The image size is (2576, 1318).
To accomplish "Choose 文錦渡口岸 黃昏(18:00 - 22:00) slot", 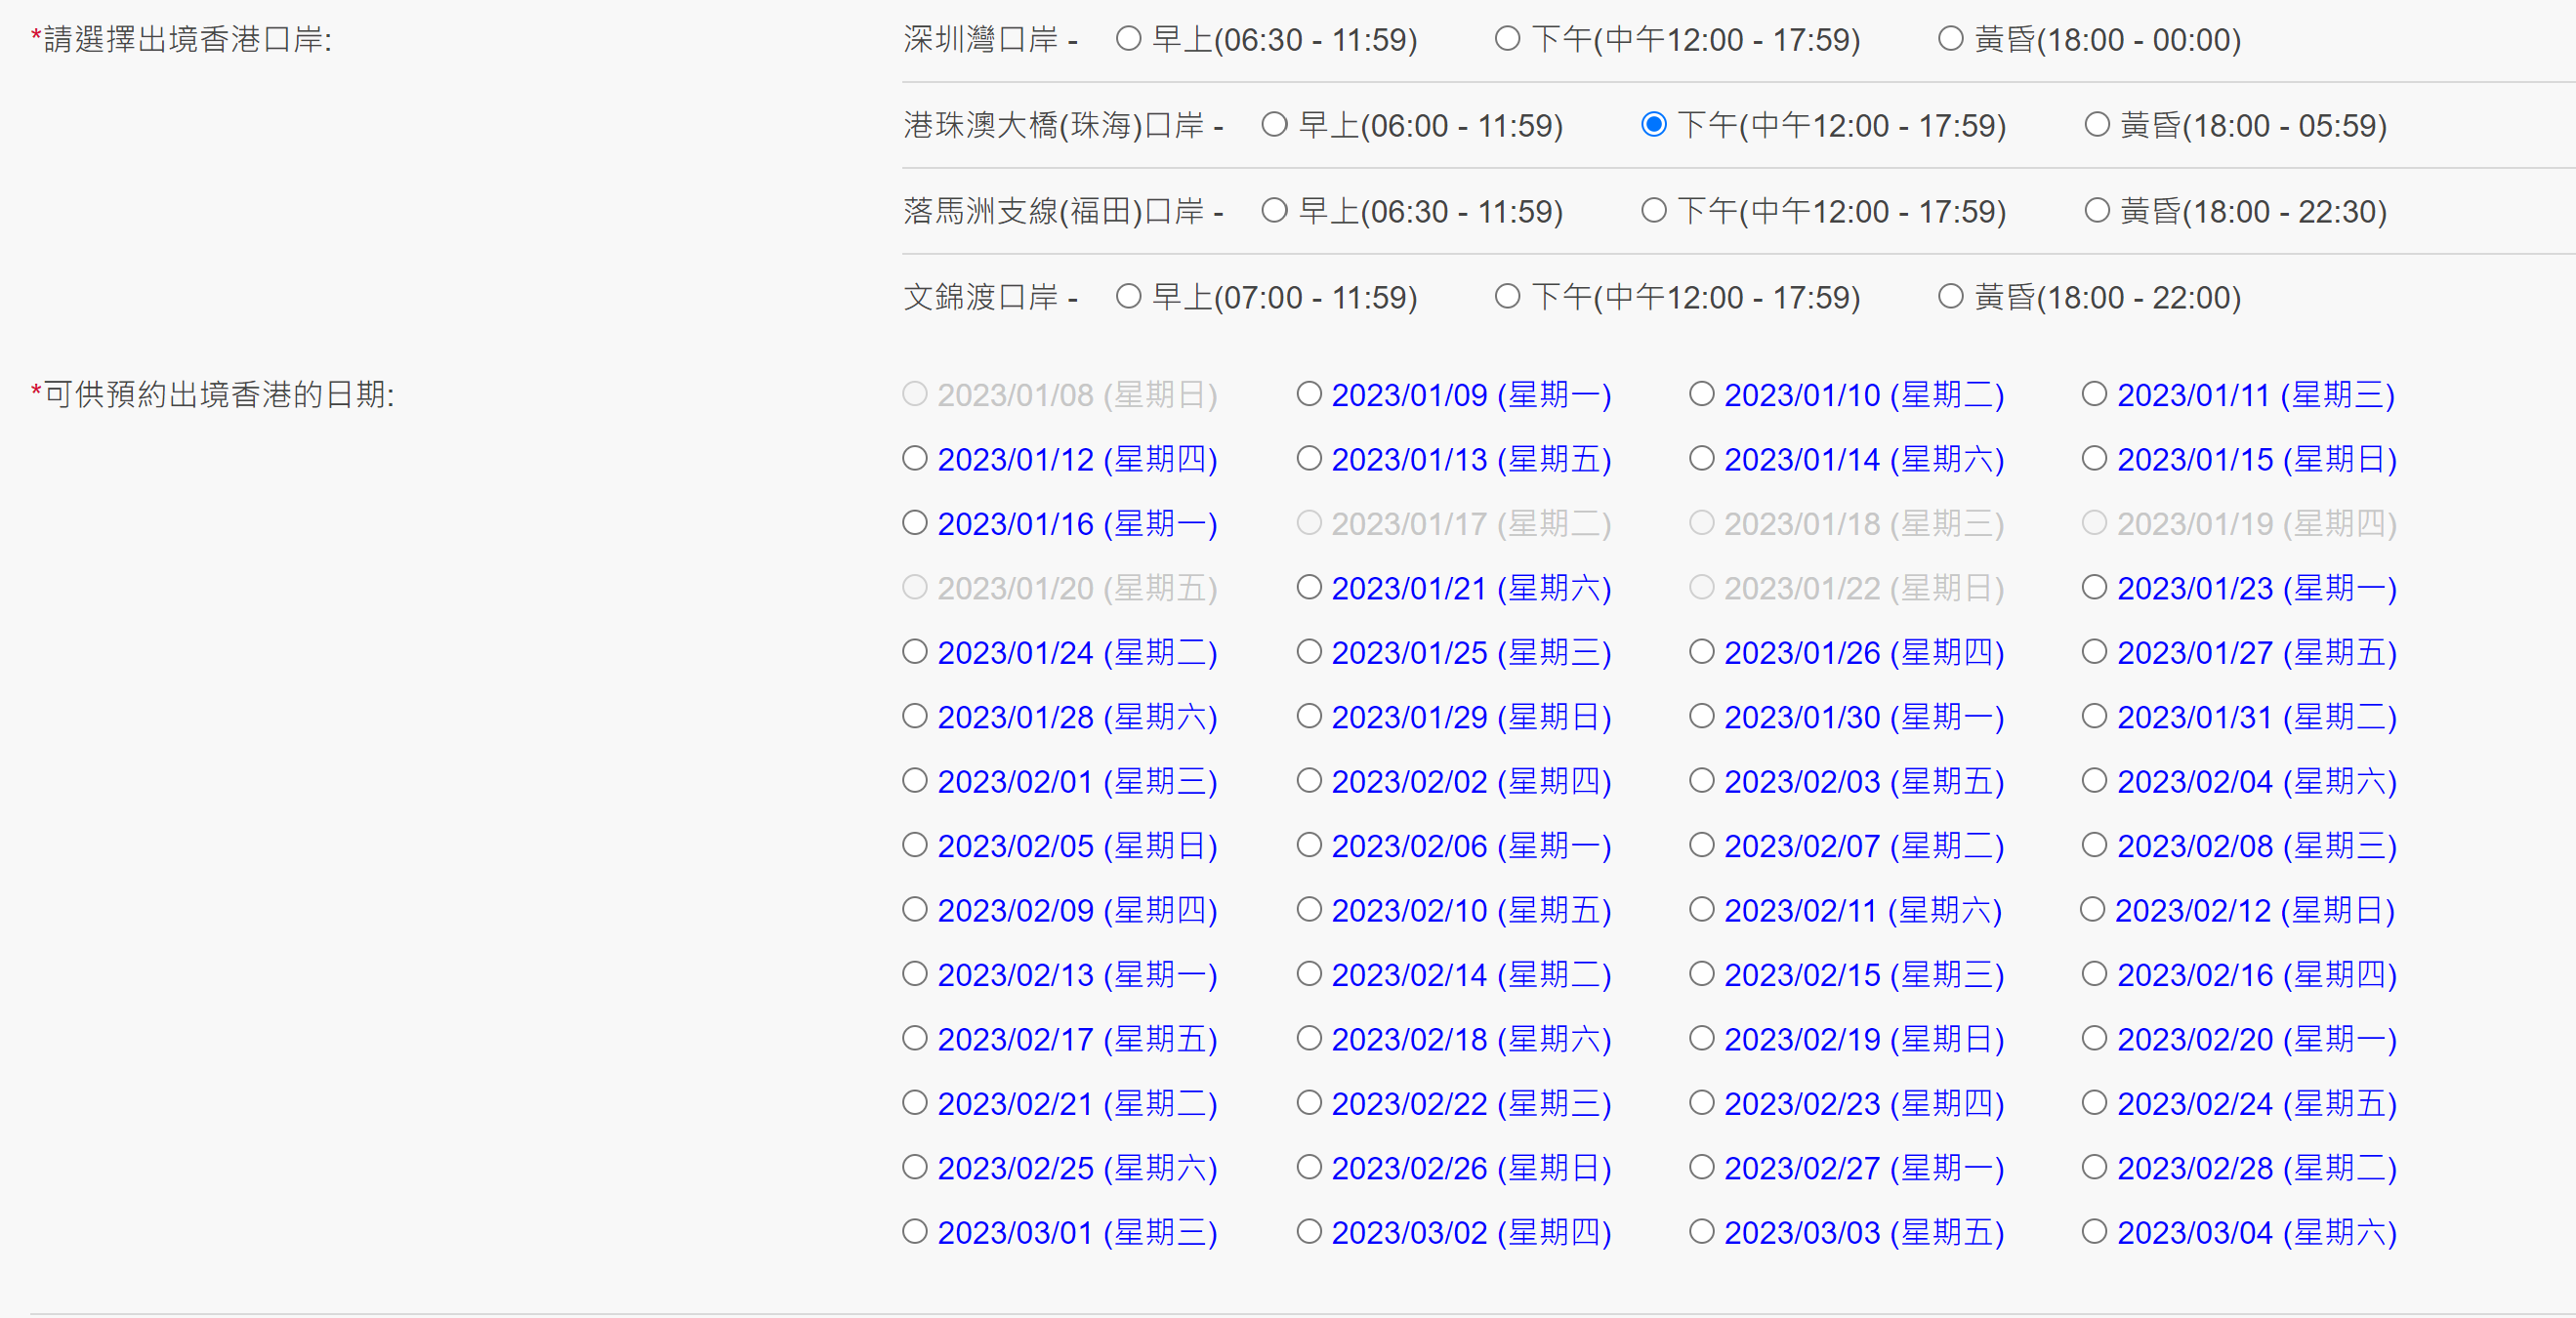I will click(1950, 297).
